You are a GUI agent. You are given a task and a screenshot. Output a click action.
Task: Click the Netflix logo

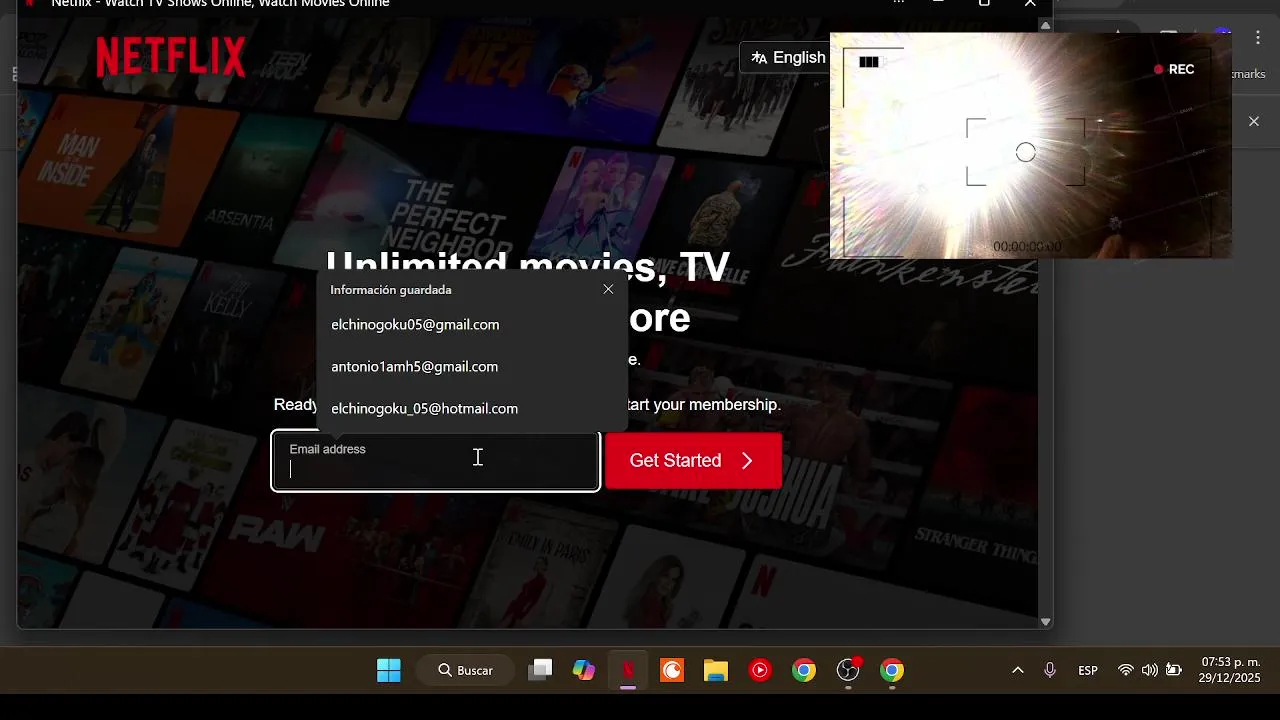click(171, 57)
